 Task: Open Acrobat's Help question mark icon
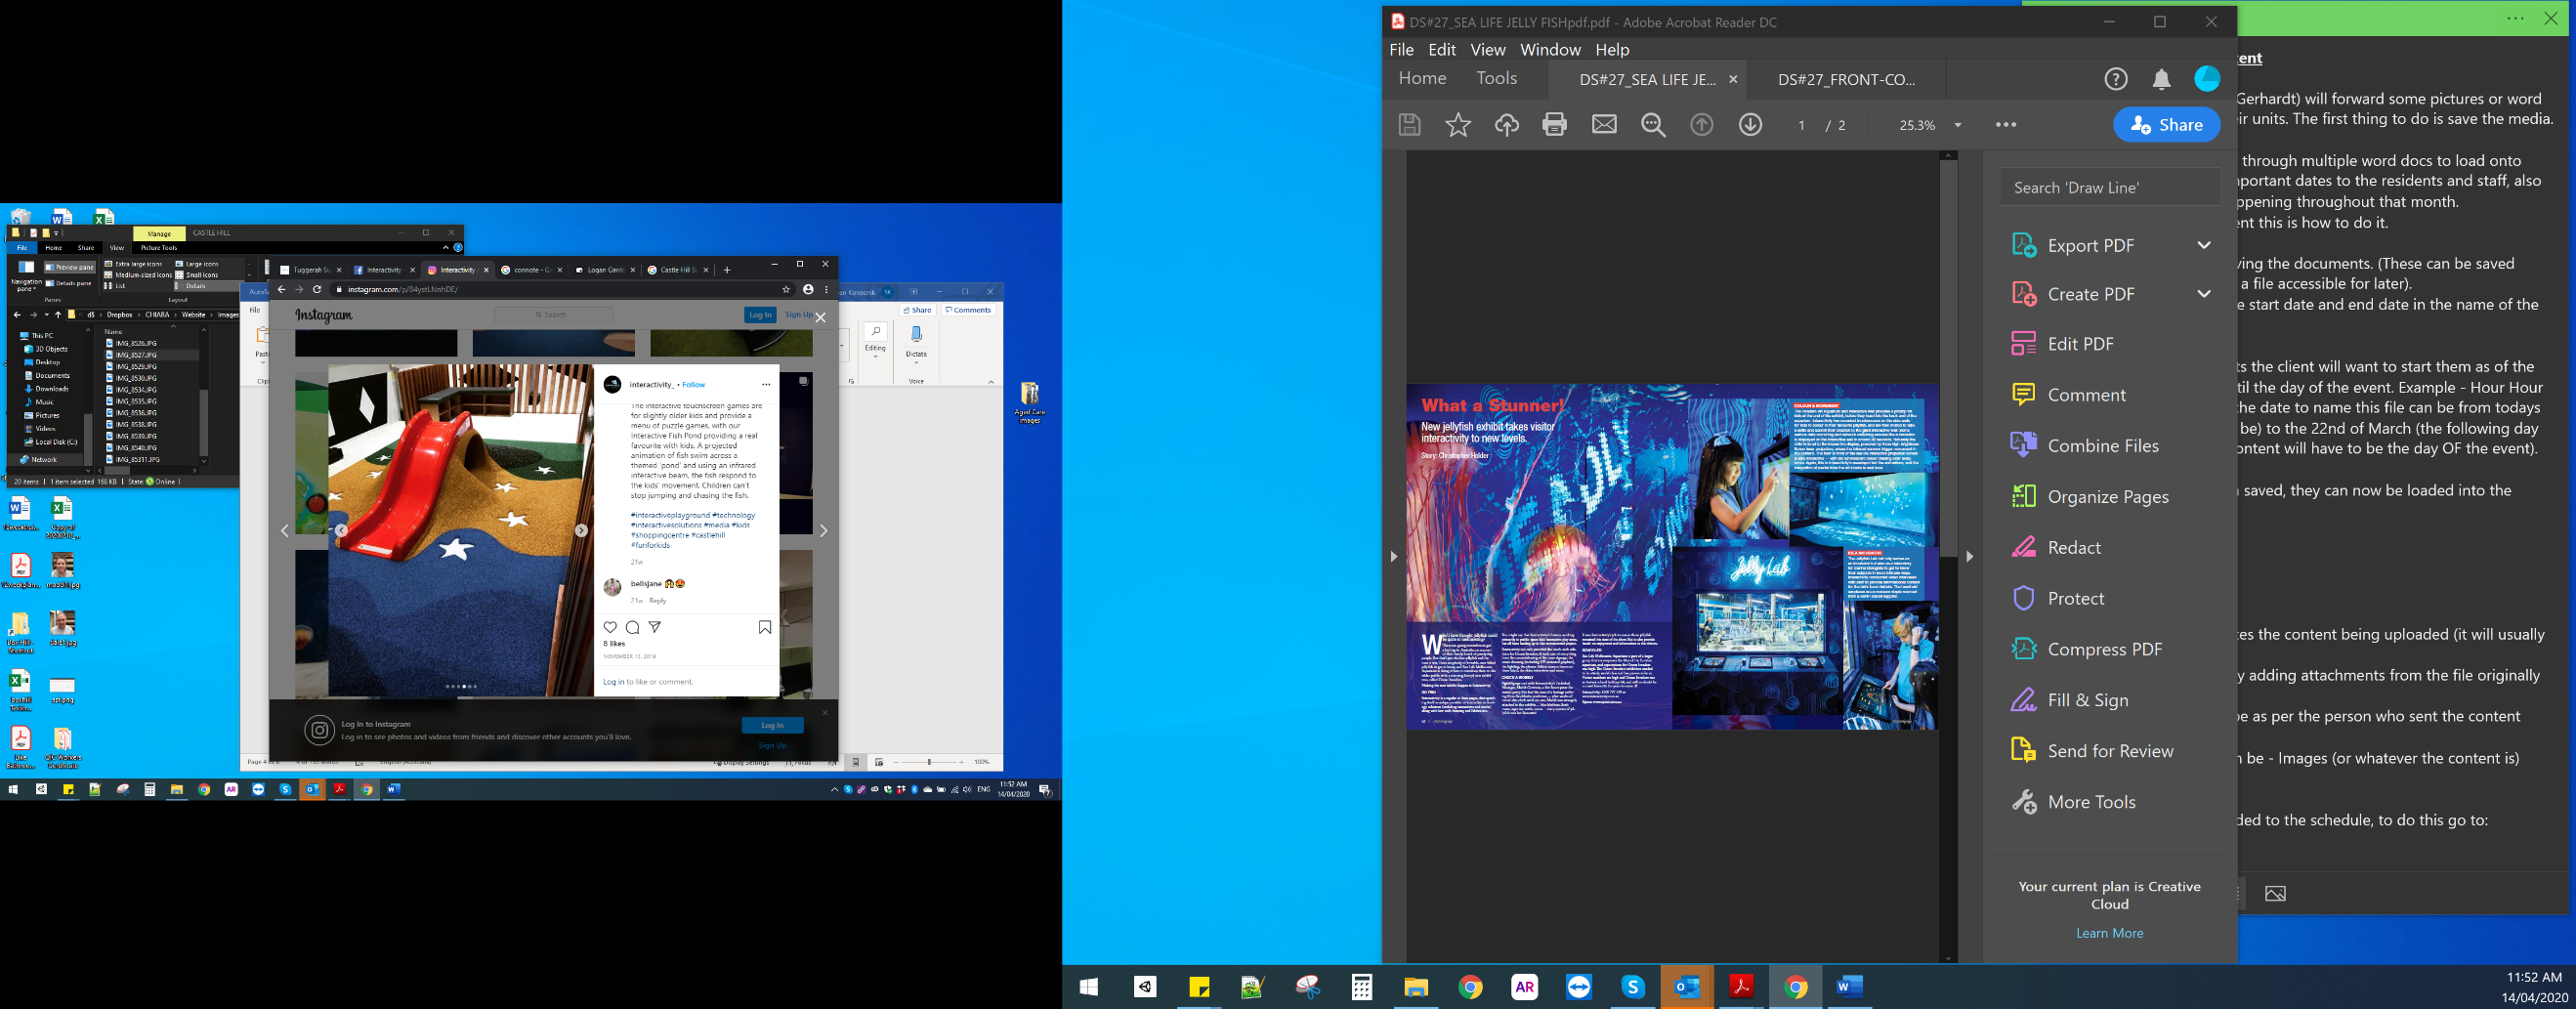coord(2115,79)
